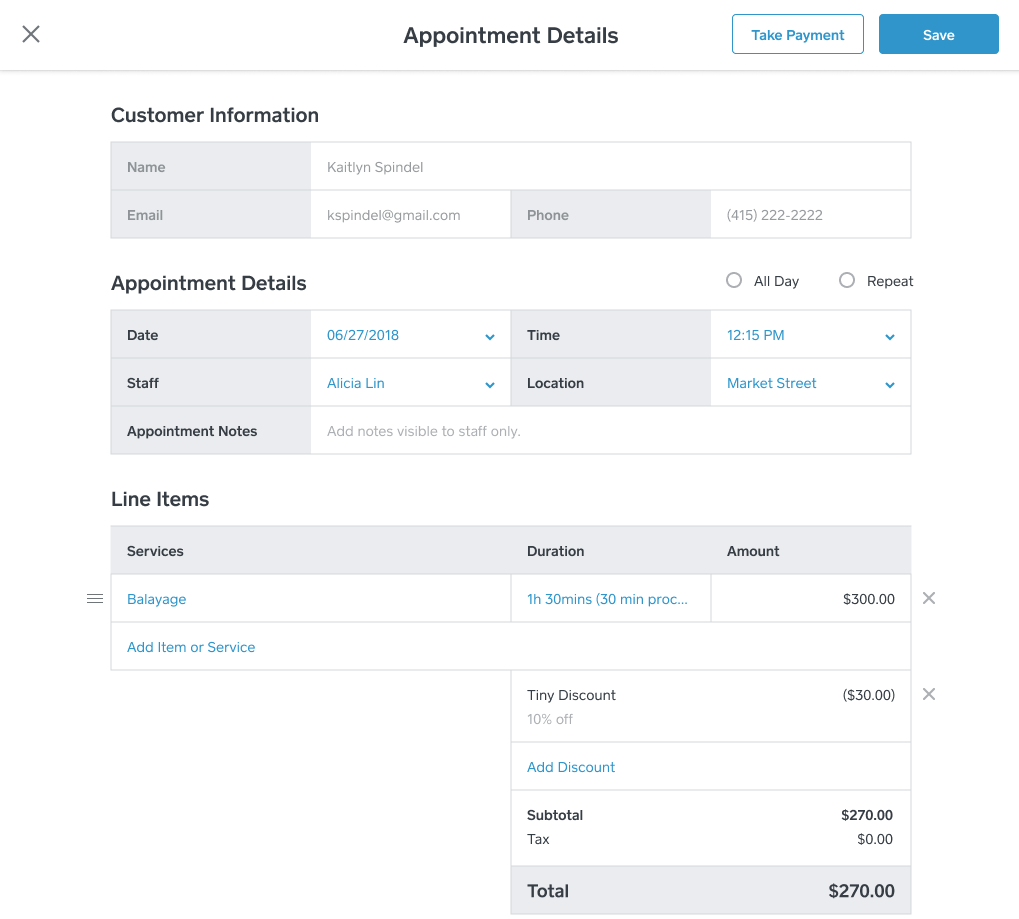
Task: Click the Appointment Notes field
Action: [610, 432]
